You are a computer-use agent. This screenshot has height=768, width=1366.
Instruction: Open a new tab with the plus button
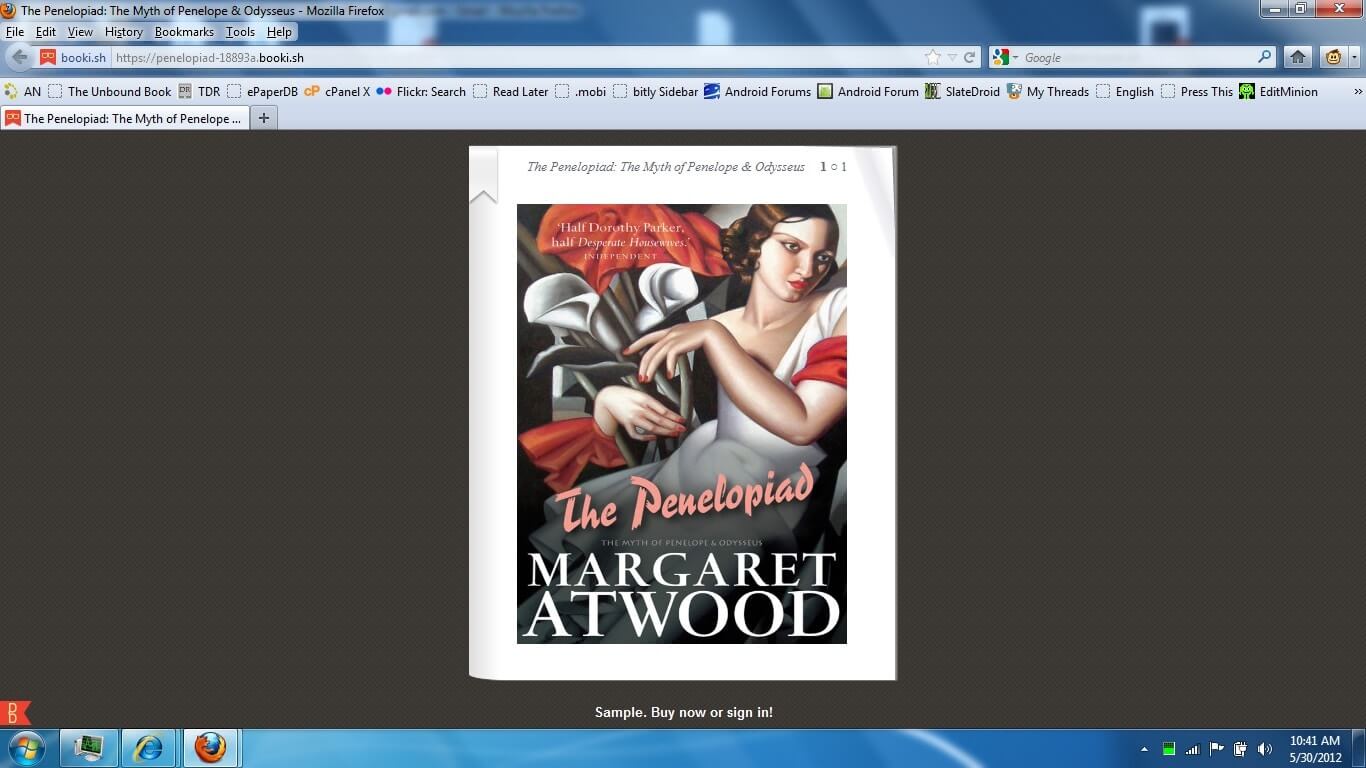pyautogui.click(x=264, y=118)
